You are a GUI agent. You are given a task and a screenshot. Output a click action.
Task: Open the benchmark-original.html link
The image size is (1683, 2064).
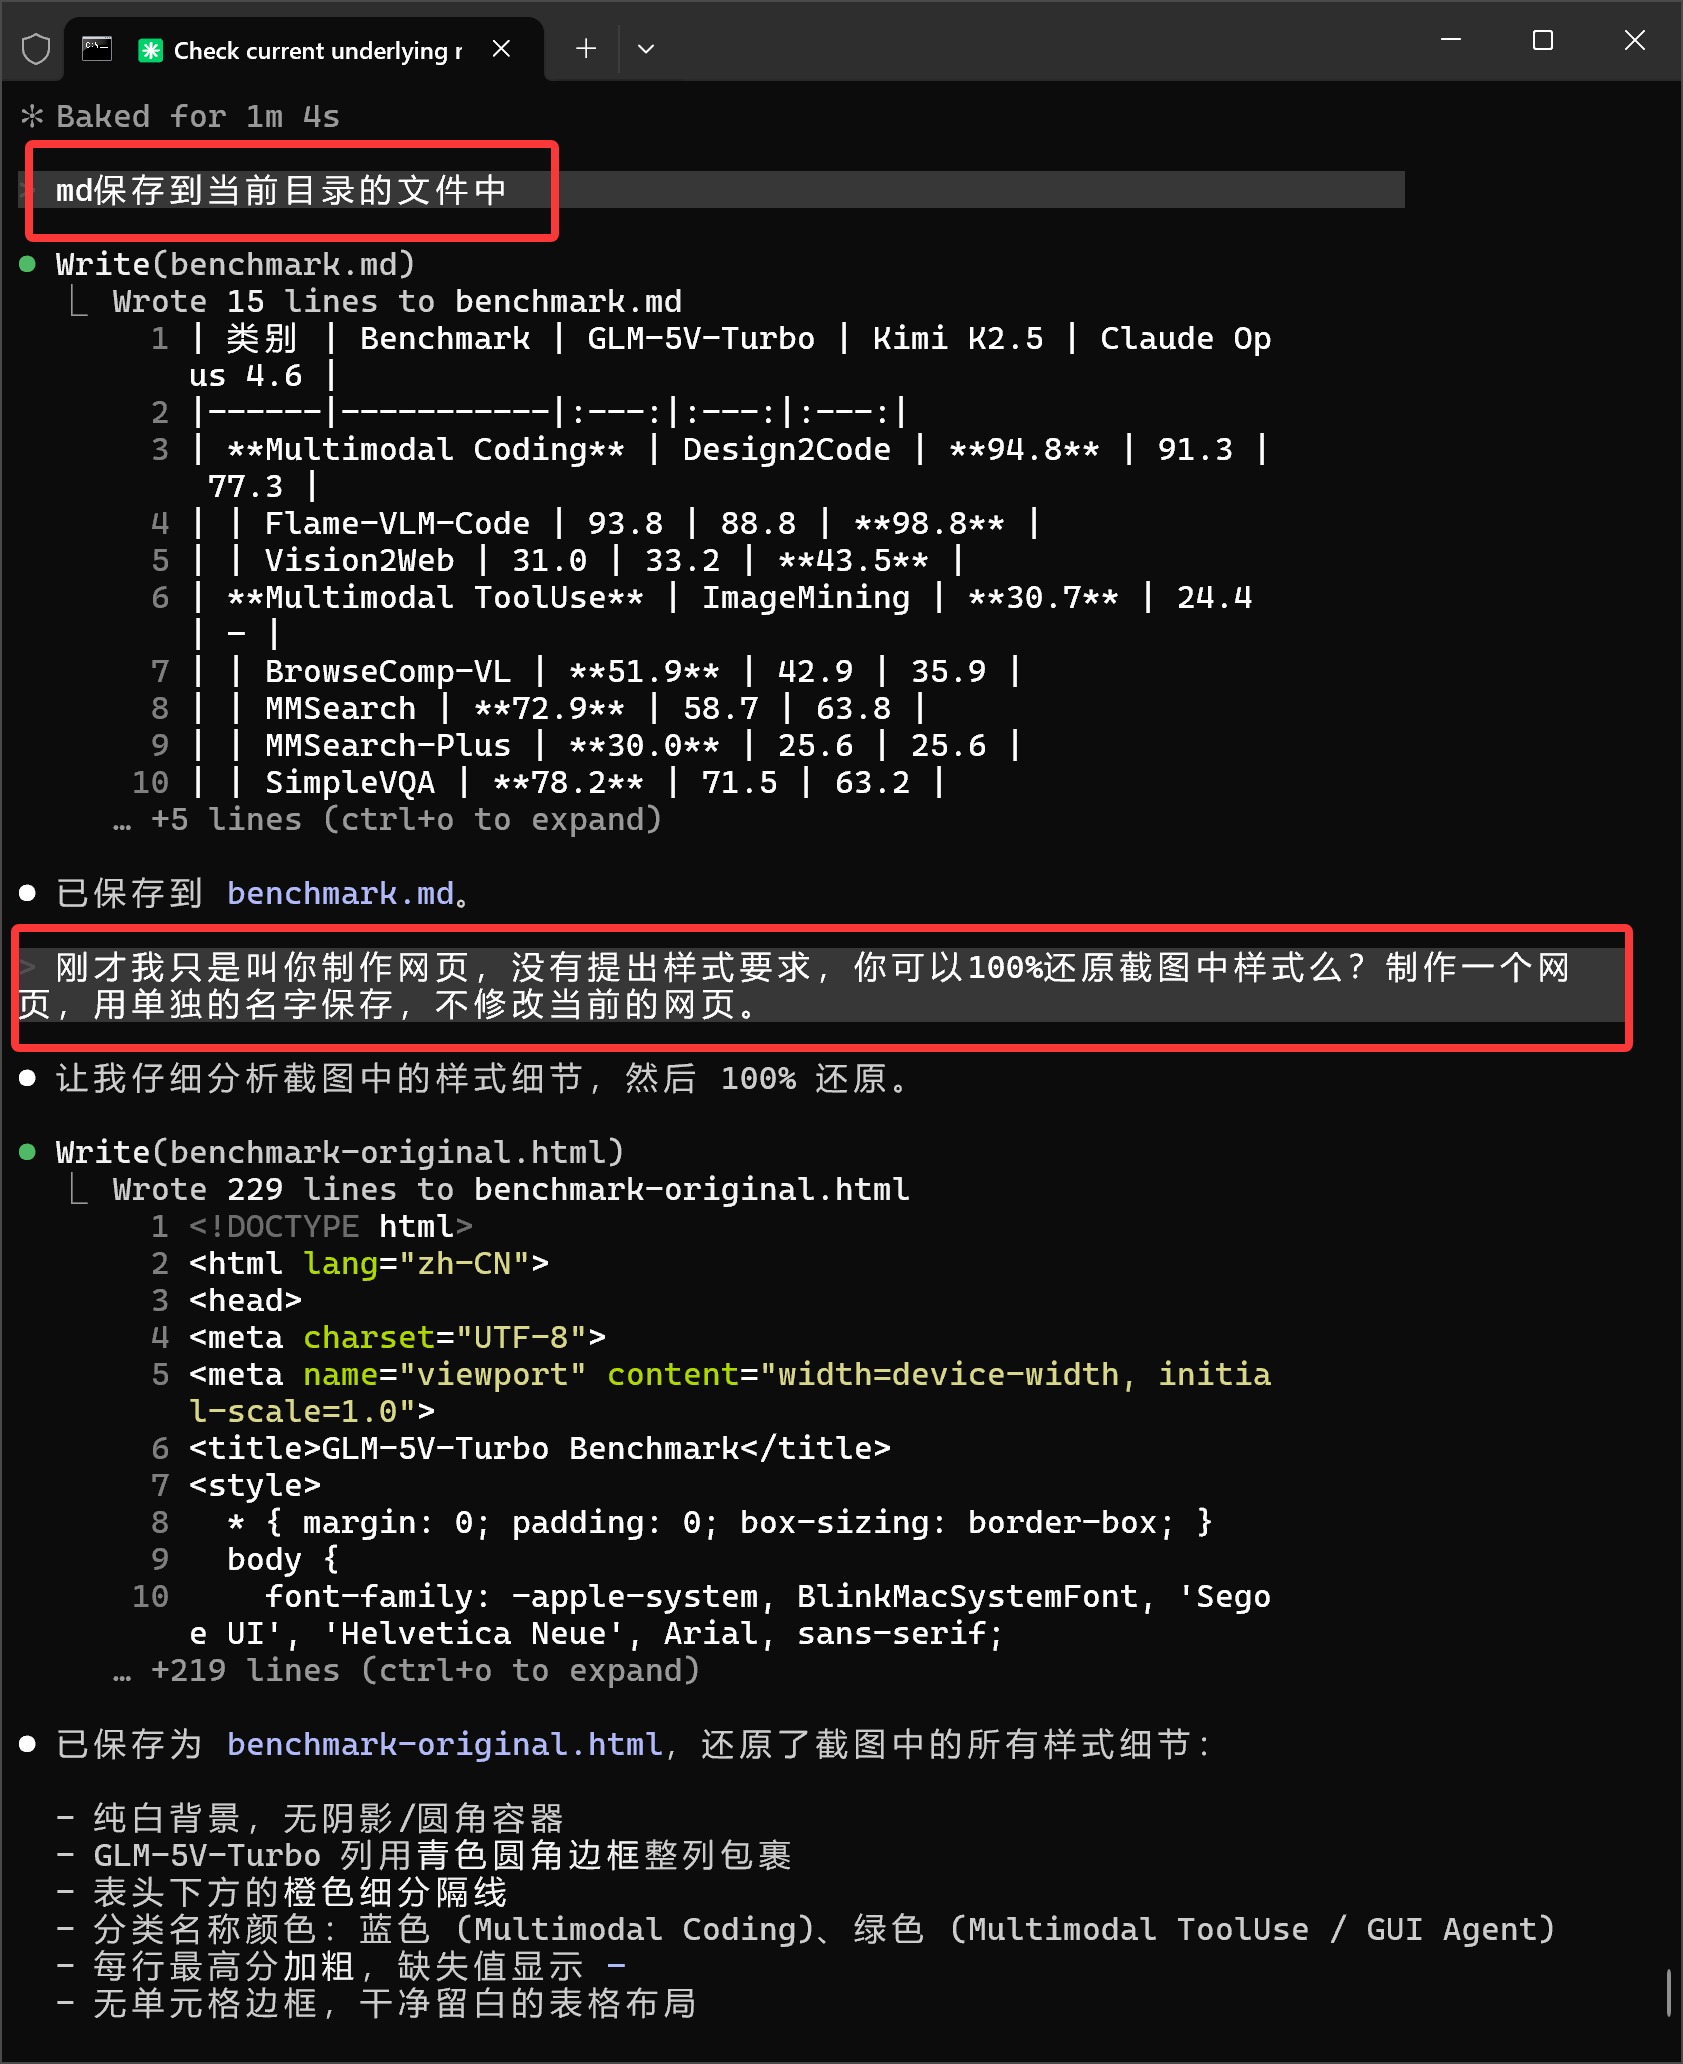coord(445,1744)
